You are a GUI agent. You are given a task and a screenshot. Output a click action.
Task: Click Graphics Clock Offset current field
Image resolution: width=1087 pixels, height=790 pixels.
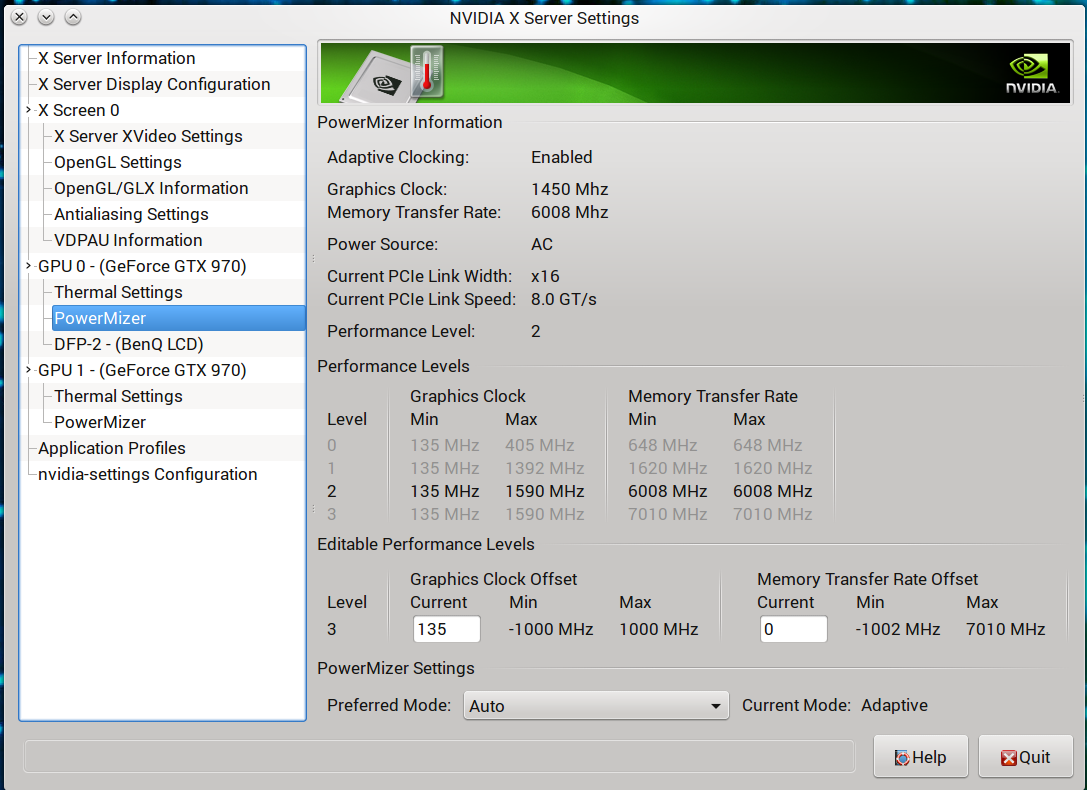coord(446,629)
